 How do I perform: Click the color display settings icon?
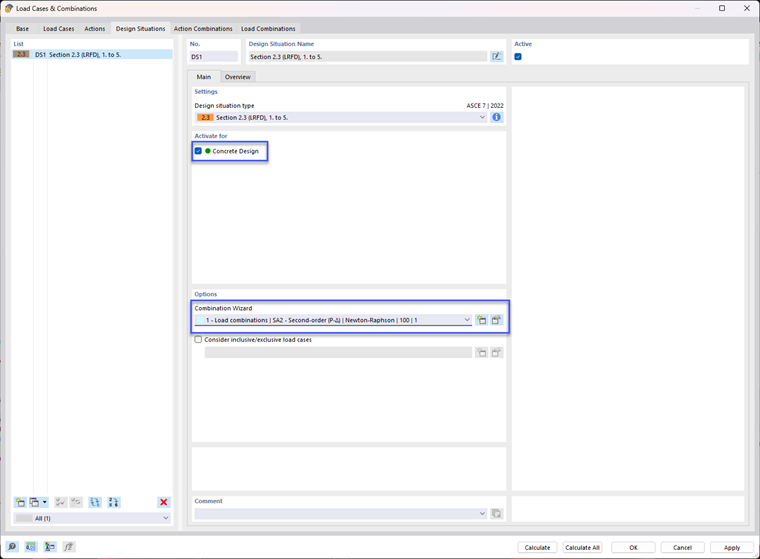tap(49, 547)
